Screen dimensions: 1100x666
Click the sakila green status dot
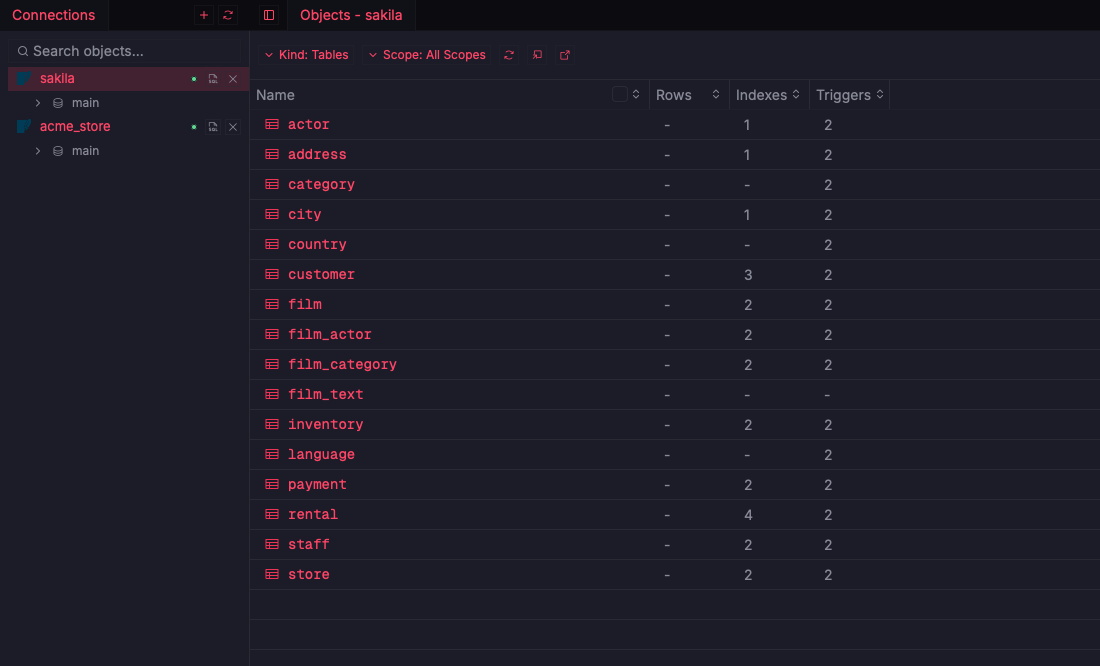point(194,79)
